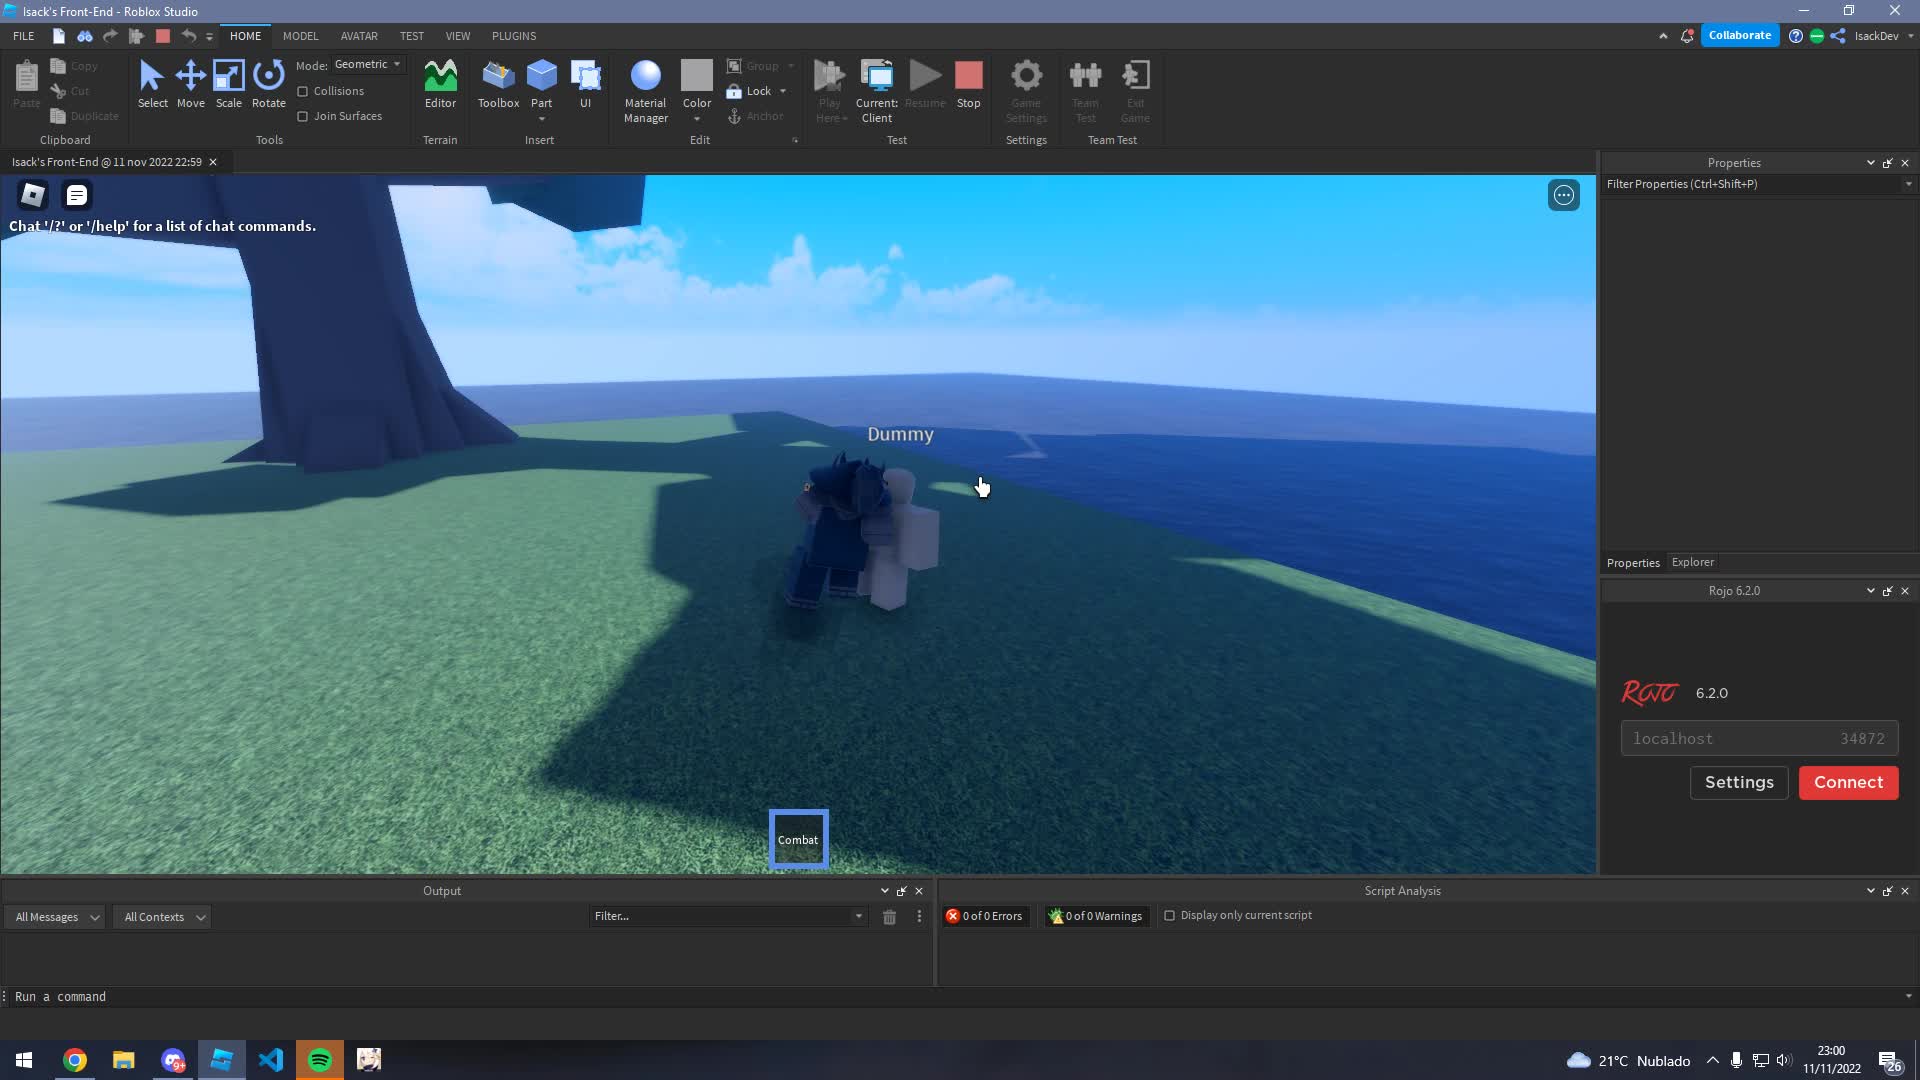Expand the Output filter dropdown arrow

pos(858,916)
